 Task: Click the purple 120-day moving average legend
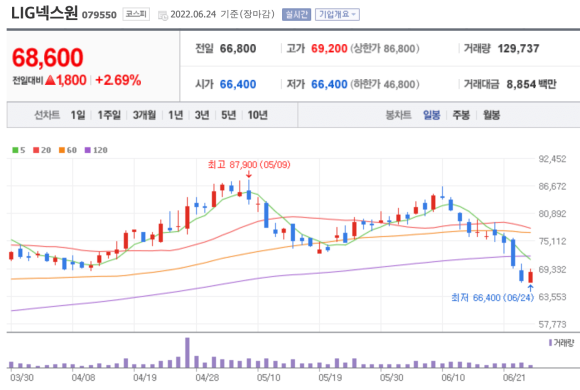click(x=96, y=150)
